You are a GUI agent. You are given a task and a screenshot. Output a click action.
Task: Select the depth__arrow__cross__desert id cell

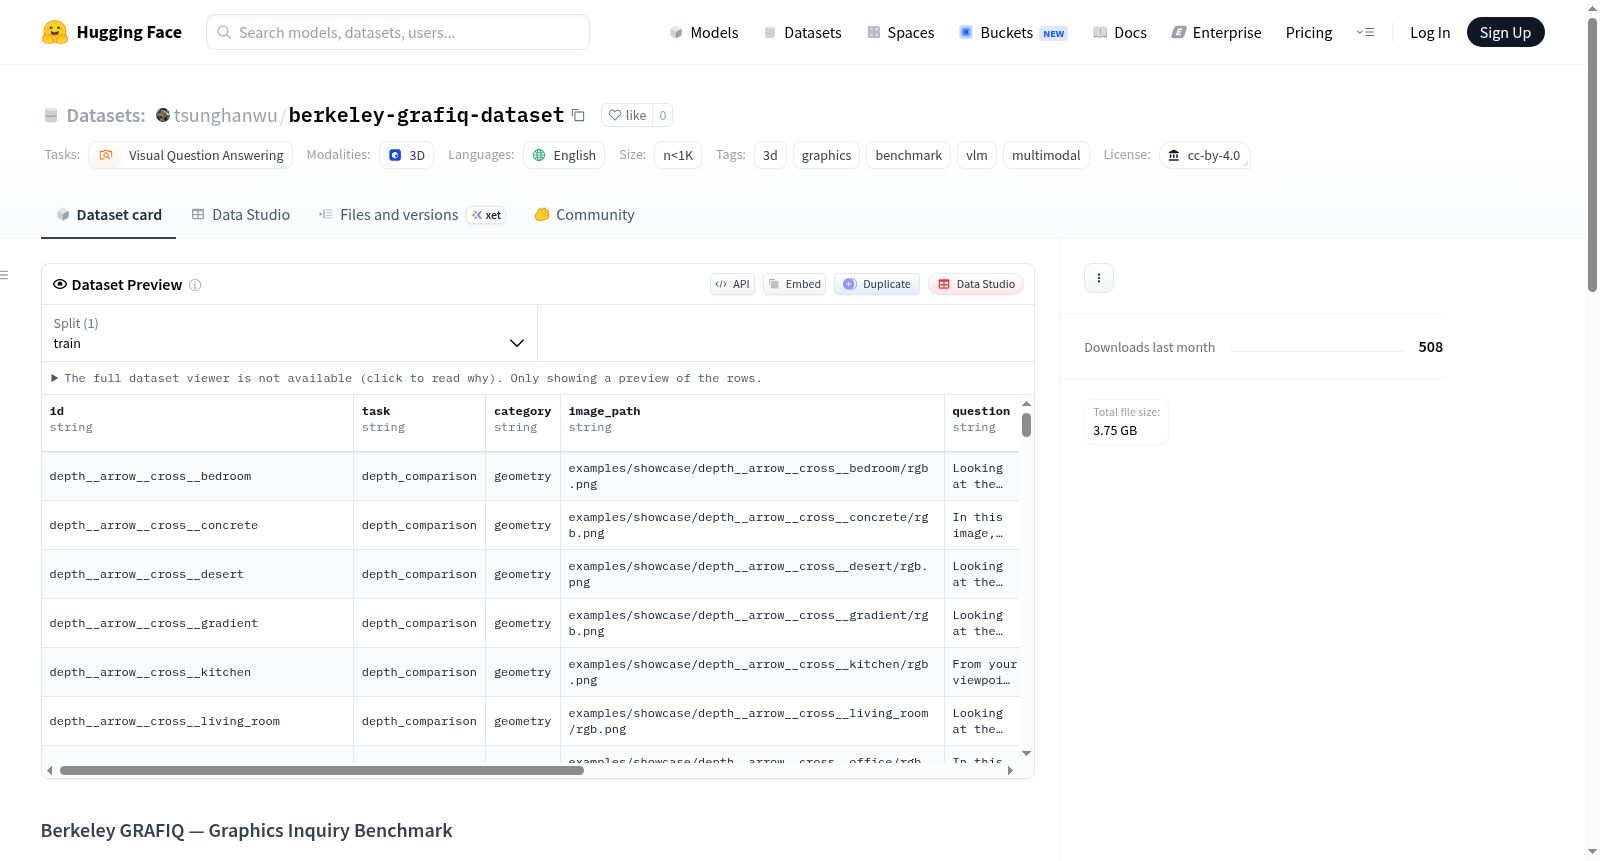tap(197, 574)
